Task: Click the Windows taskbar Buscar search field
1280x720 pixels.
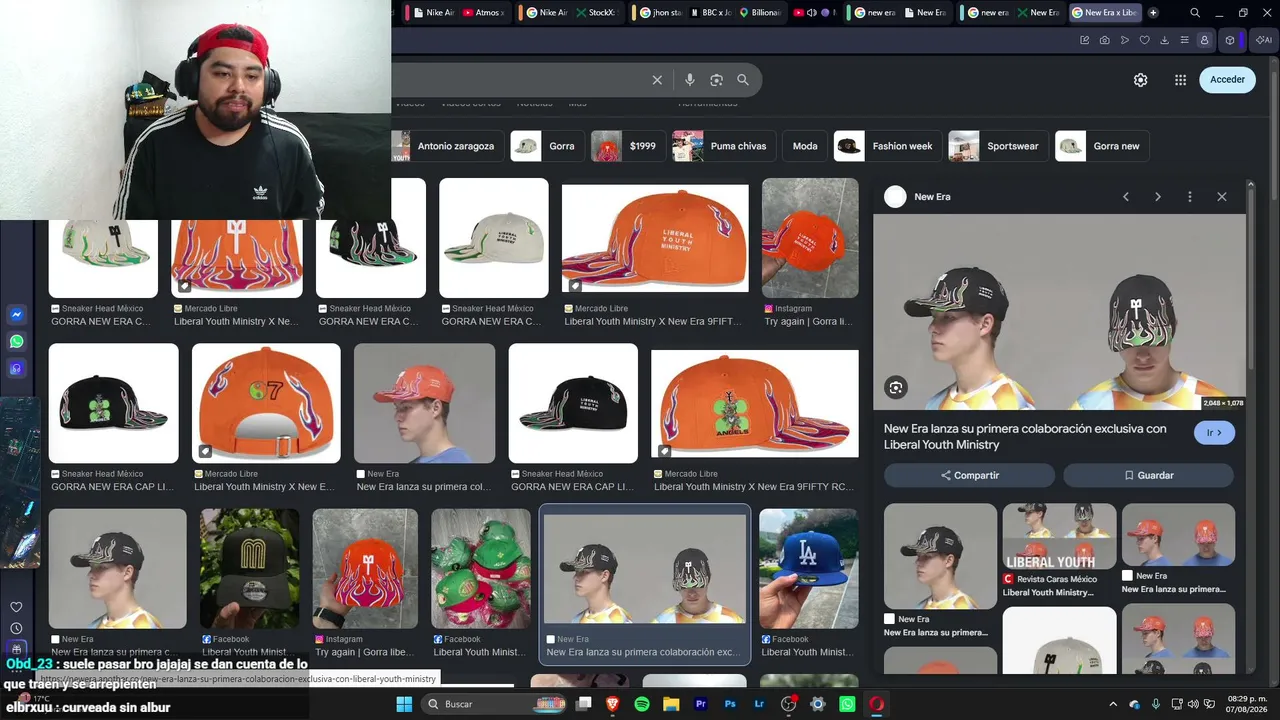Action: click(x=495, y=704)
